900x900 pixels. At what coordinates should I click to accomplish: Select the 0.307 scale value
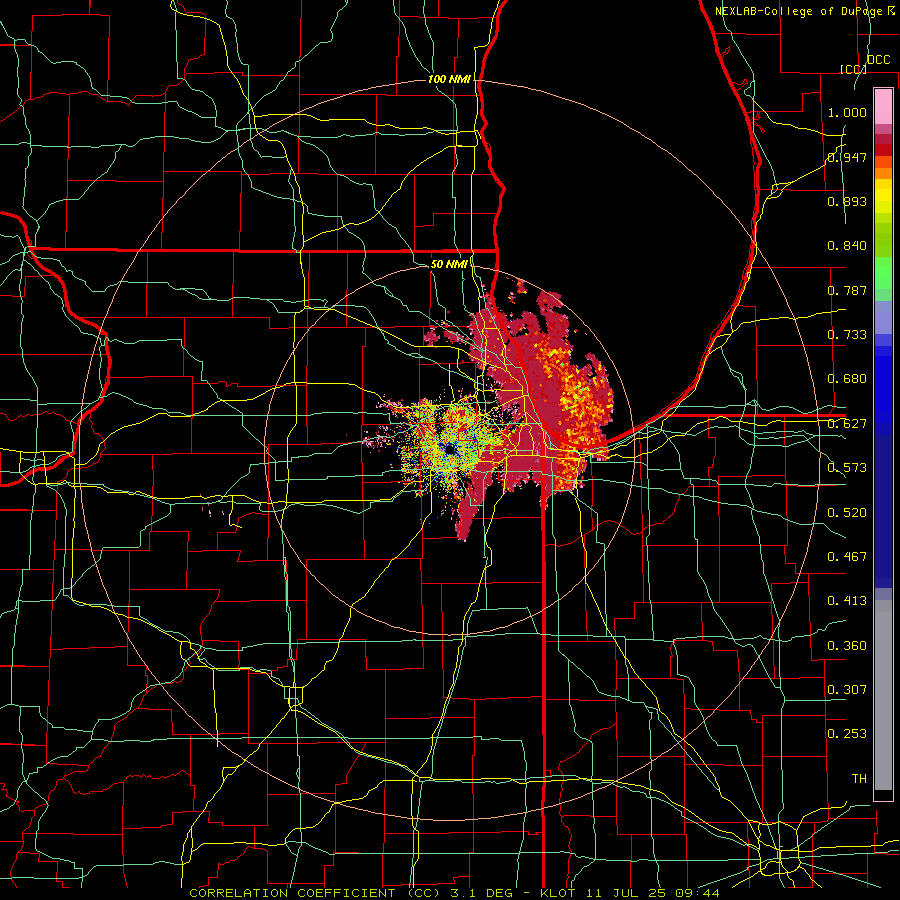click(847, 690)
